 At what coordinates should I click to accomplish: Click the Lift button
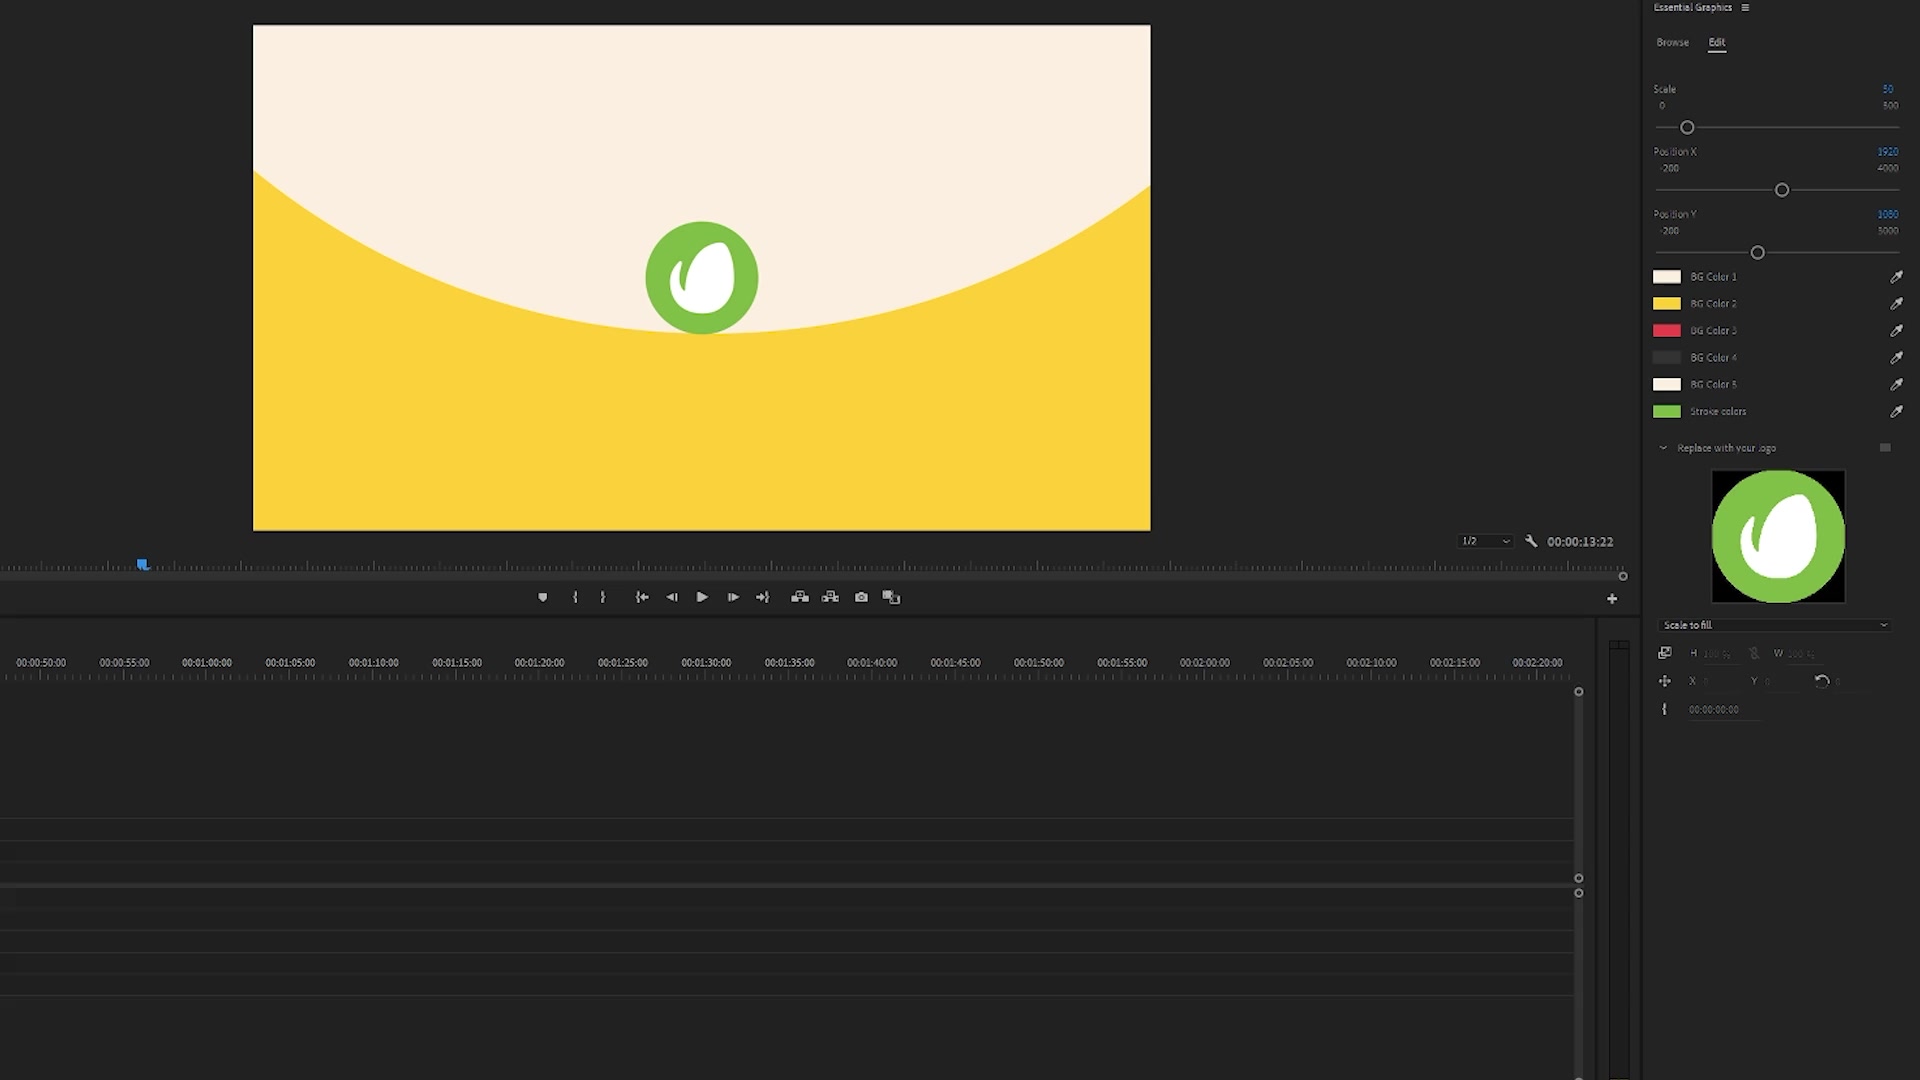[x=800, y=597]
